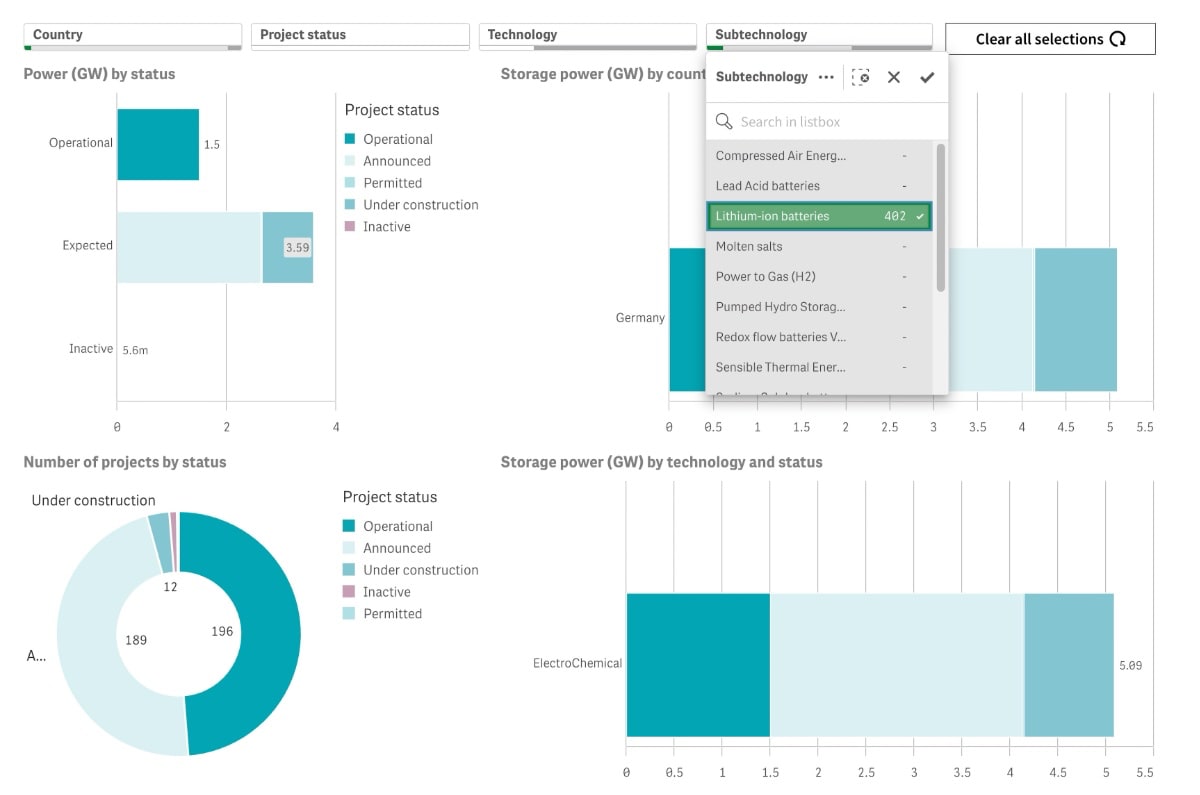This screenshot has width=1200, height=795.
Task: Click the magnifier icon in the listbox search
Action: point(724,122)
